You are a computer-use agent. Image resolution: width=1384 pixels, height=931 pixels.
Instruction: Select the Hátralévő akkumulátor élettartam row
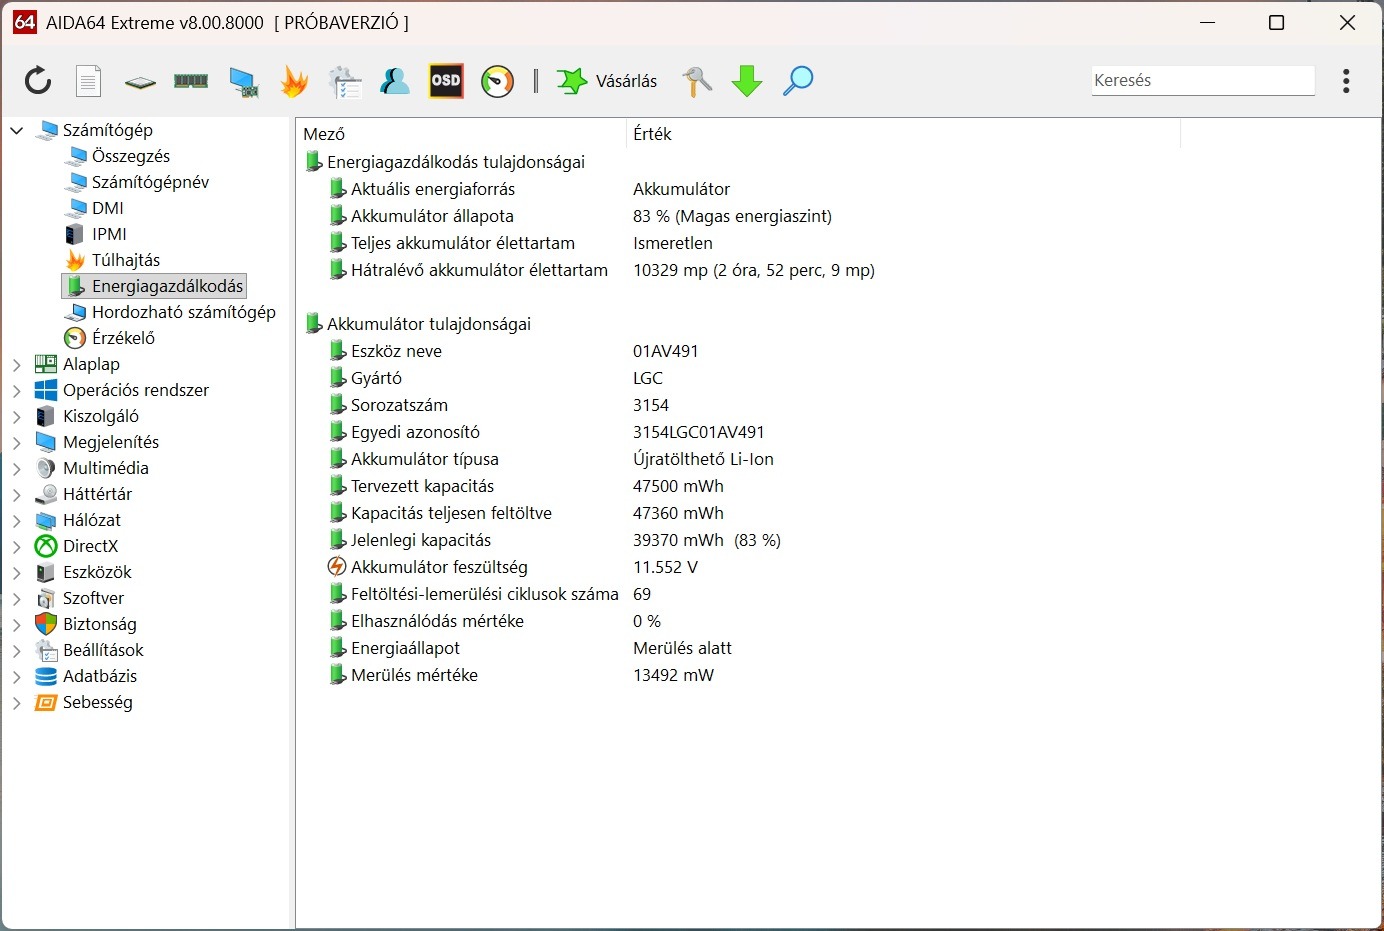(x=740, y=270)
